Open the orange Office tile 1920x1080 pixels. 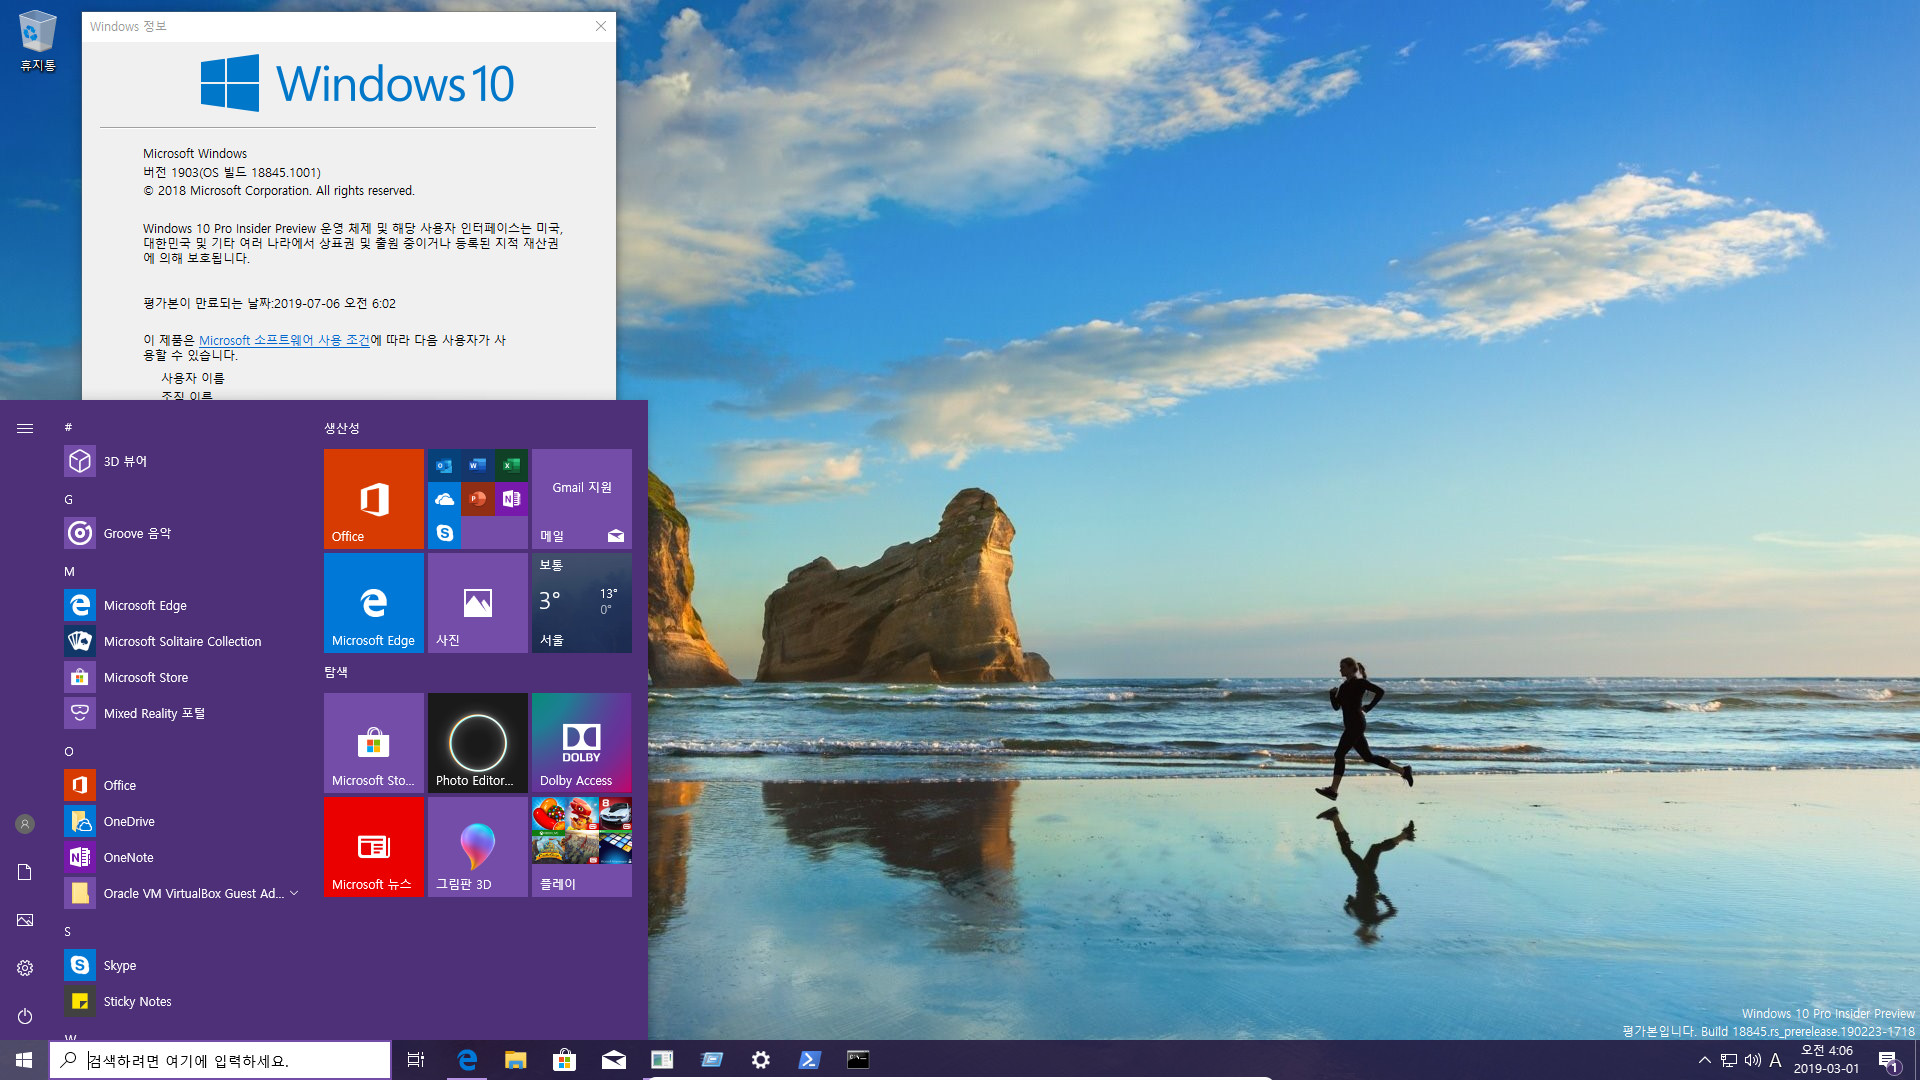click(x=374, y=499)
